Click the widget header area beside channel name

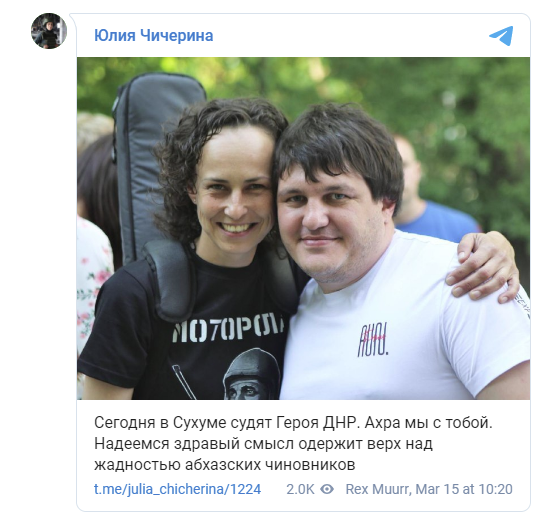coord(349,36)
